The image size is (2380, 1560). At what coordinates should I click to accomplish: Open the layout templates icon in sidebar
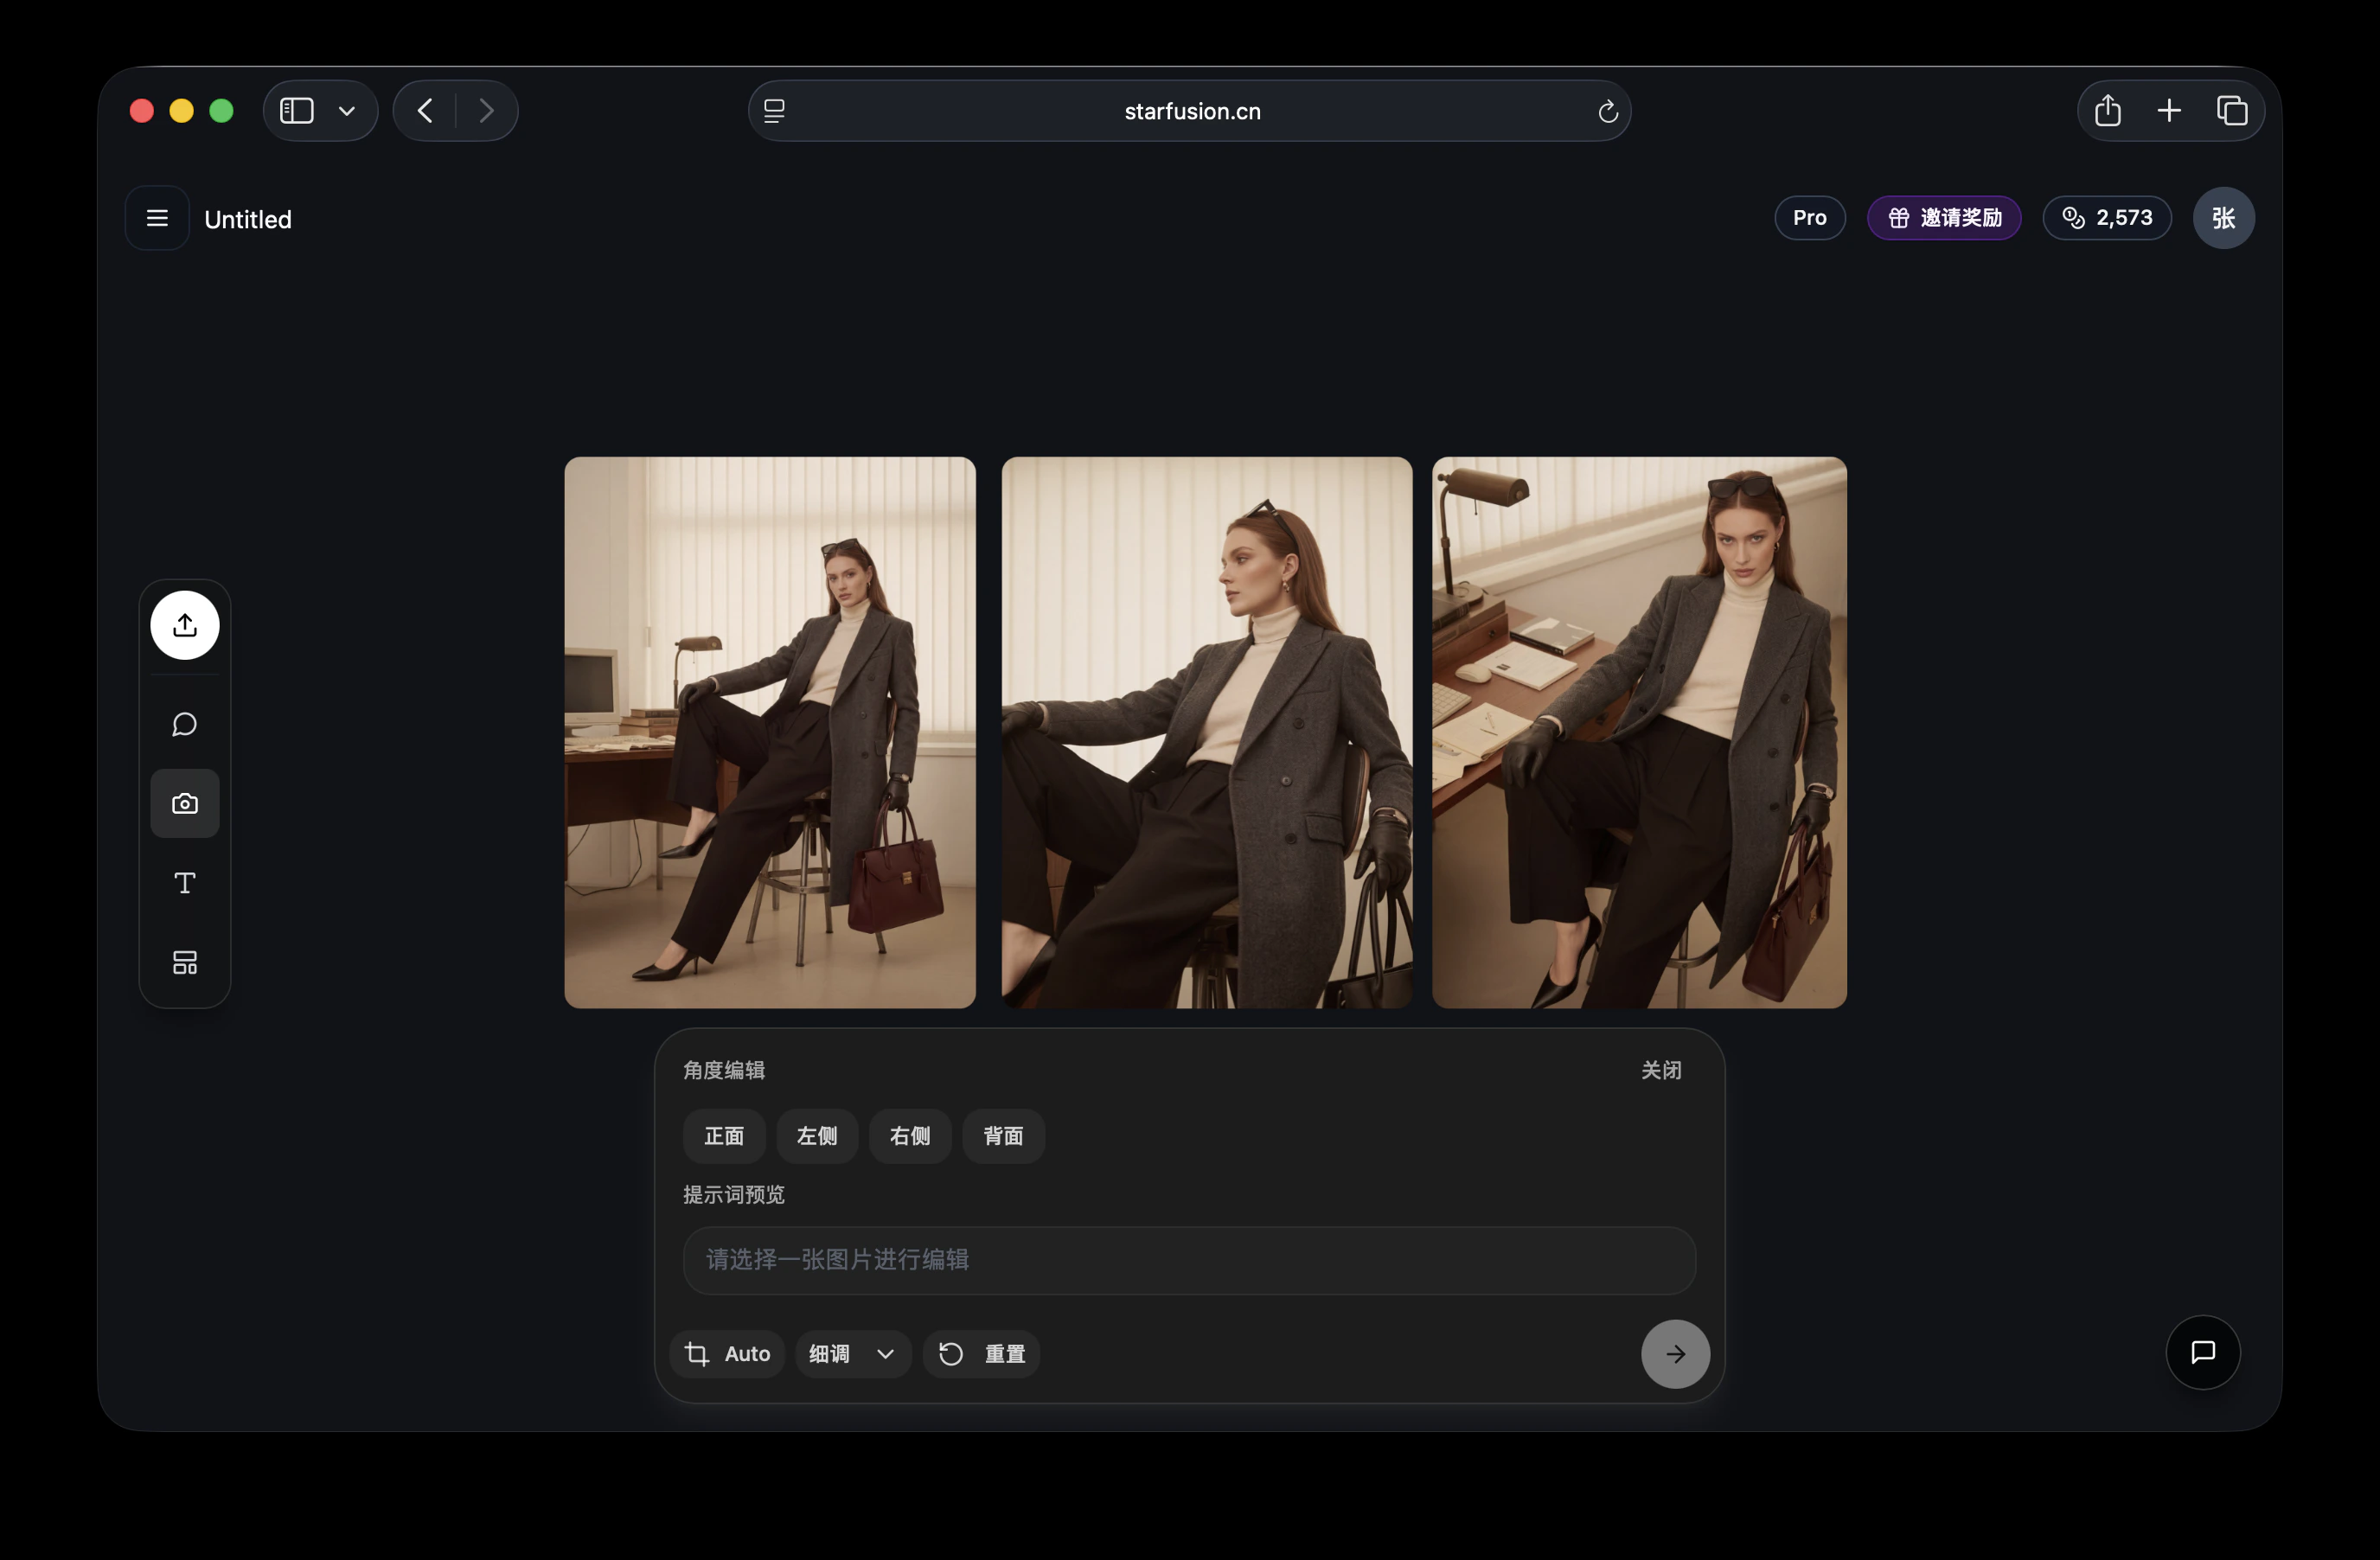click(185, 962)
